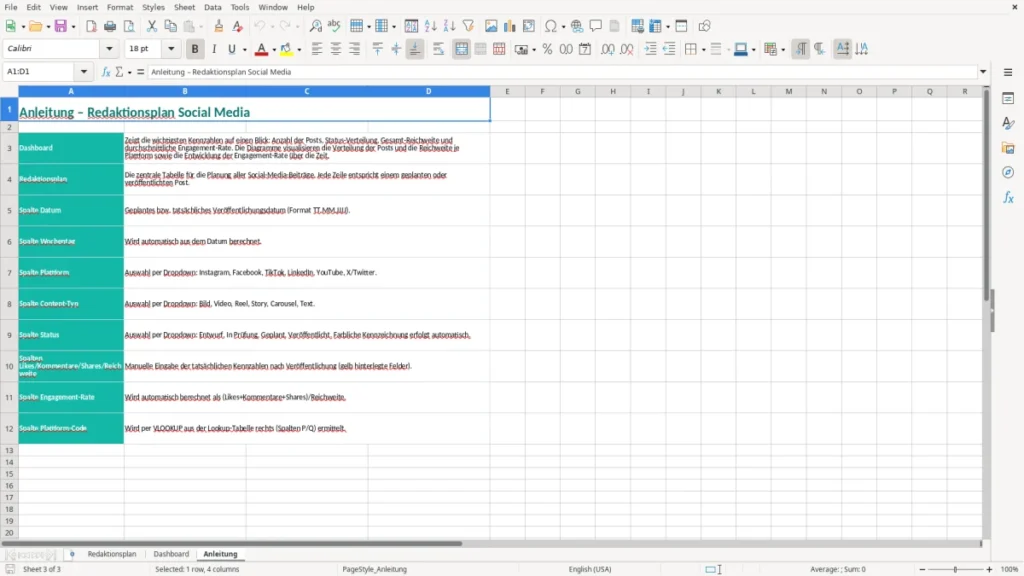
Task: Open sidebar Gallery panel icon
Action: (1008, 148)
